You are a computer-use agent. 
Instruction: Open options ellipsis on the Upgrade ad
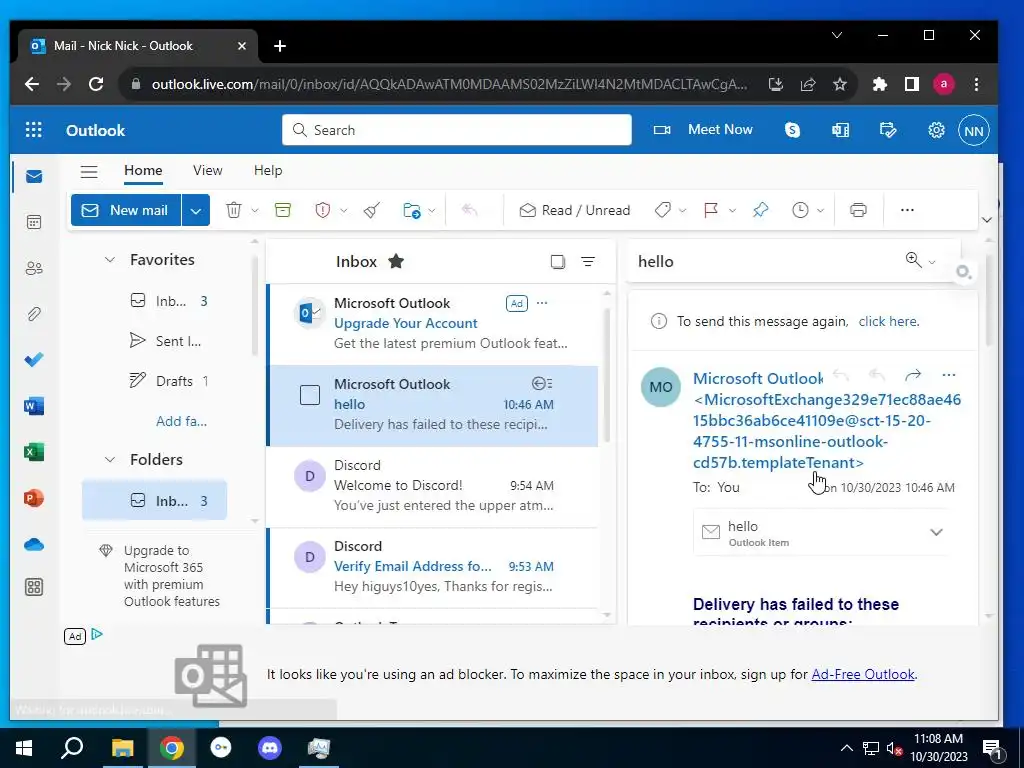pos(542,303)
